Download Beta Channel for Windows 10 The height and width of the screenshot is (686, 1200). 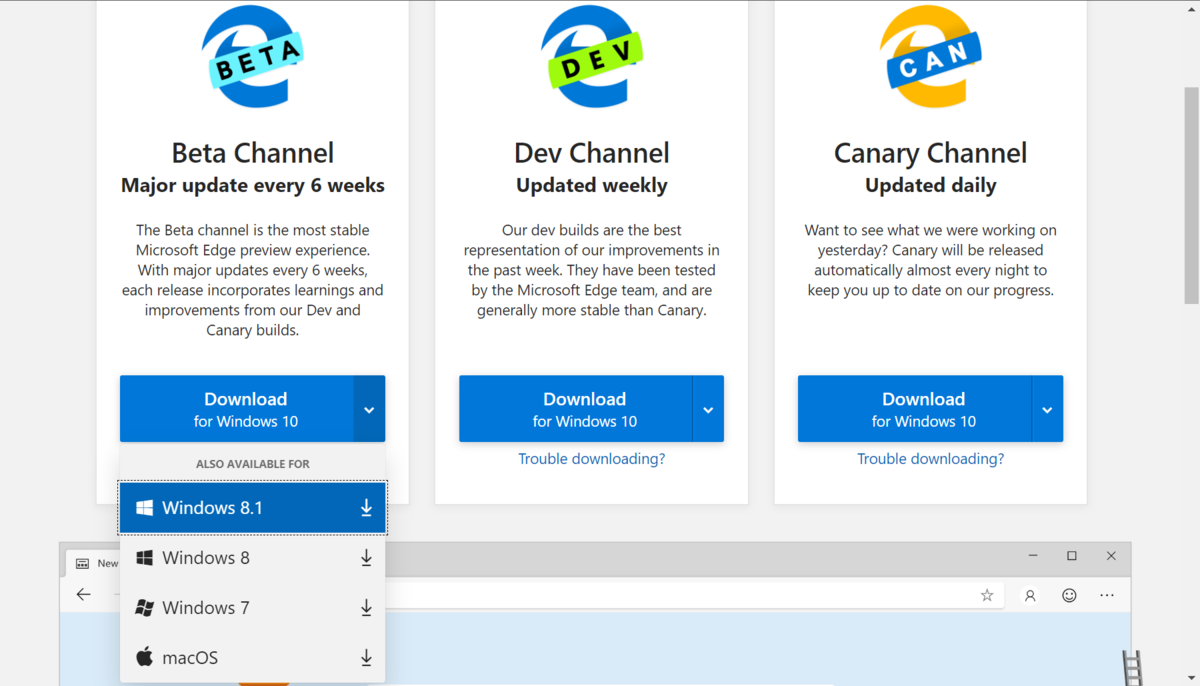[x=236, y=409]
